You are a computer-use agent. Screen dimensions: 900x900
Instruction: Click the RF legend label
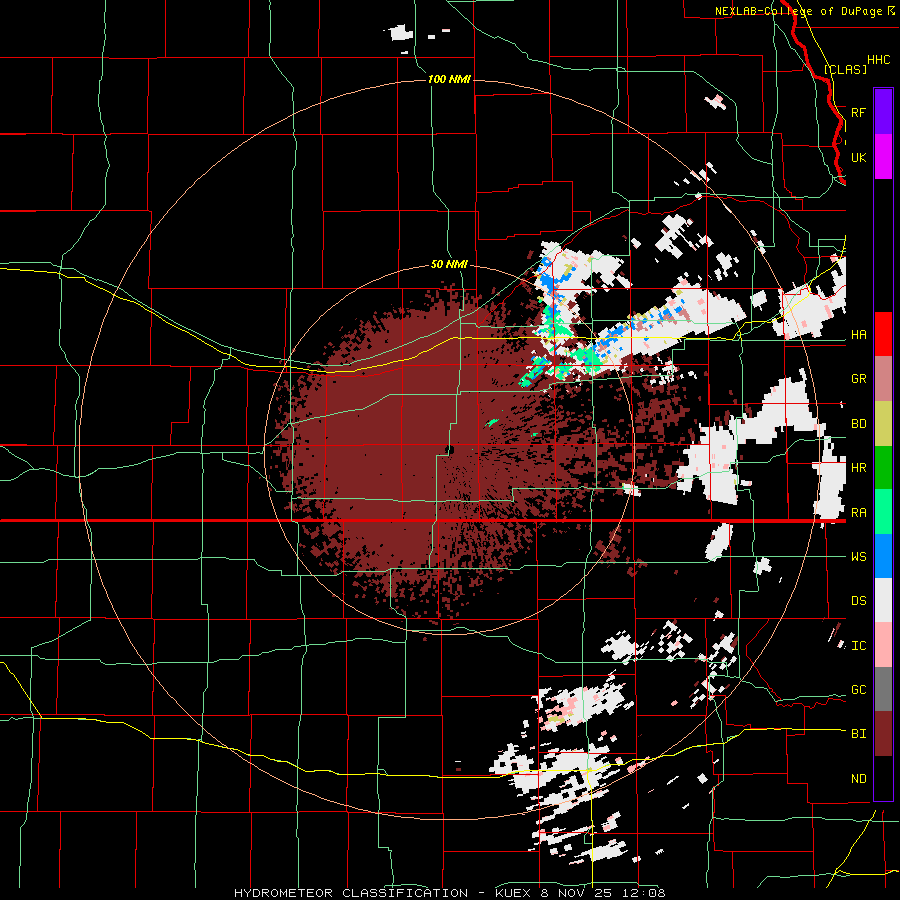858,112
